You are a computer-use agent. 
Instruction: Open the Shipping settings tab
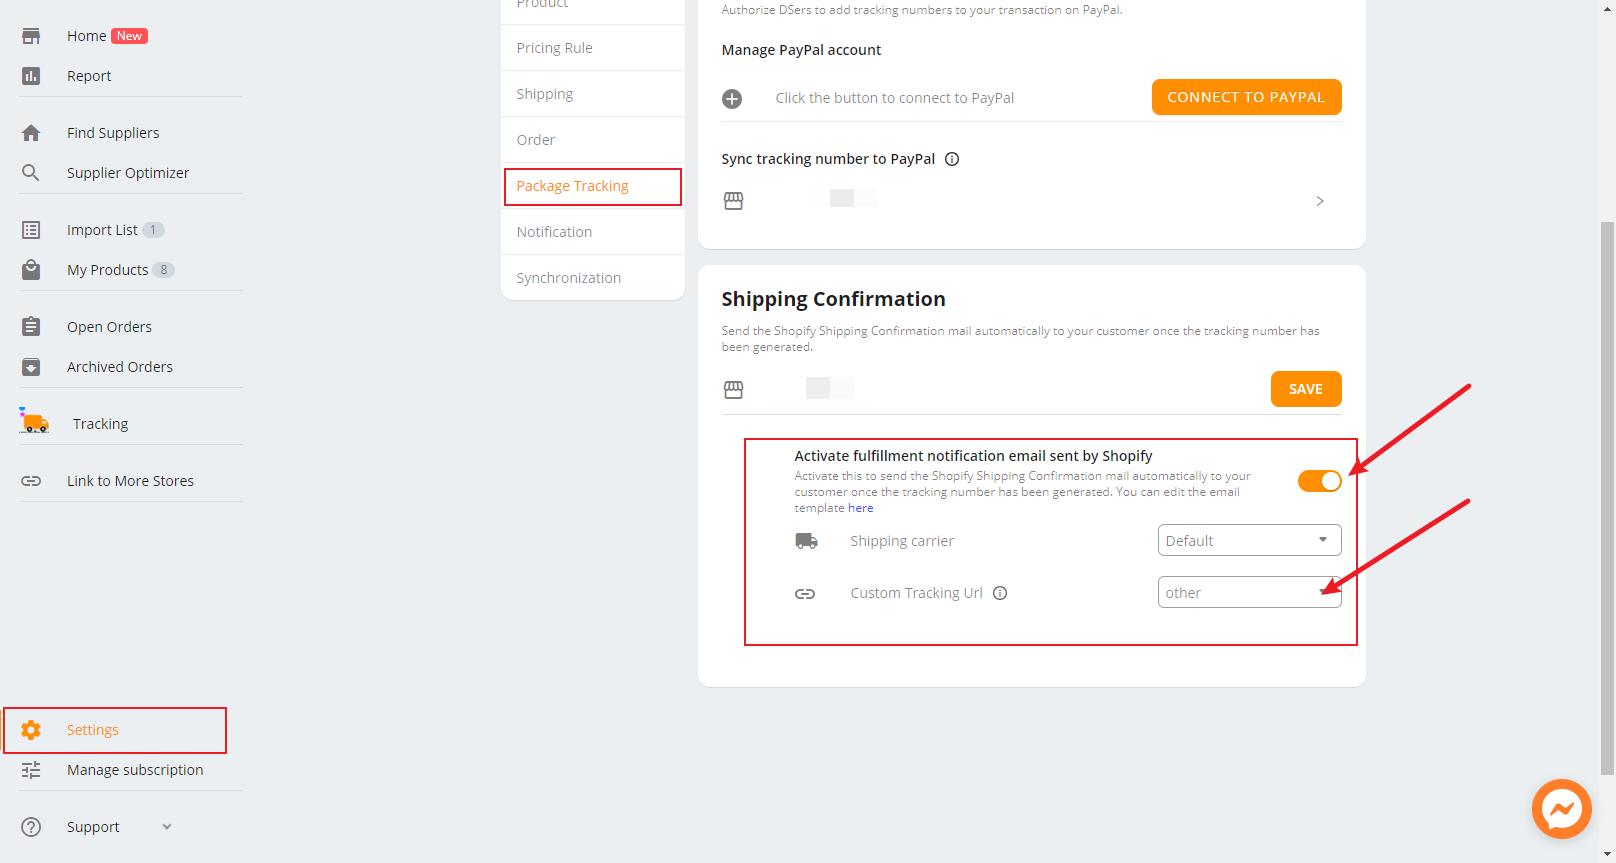(593, 94)
